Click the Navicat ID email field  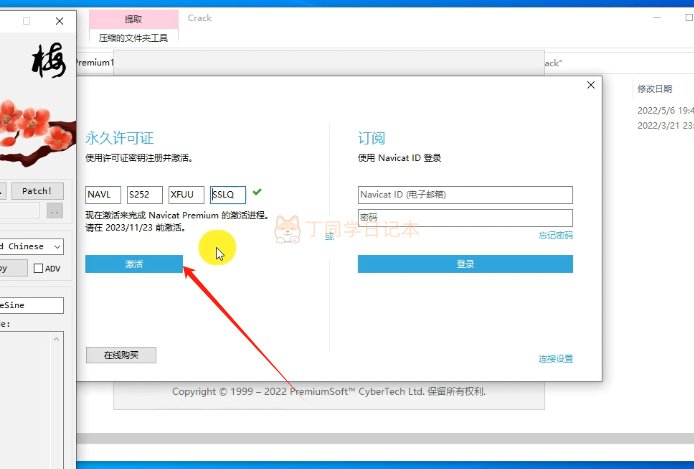point(465,195)
